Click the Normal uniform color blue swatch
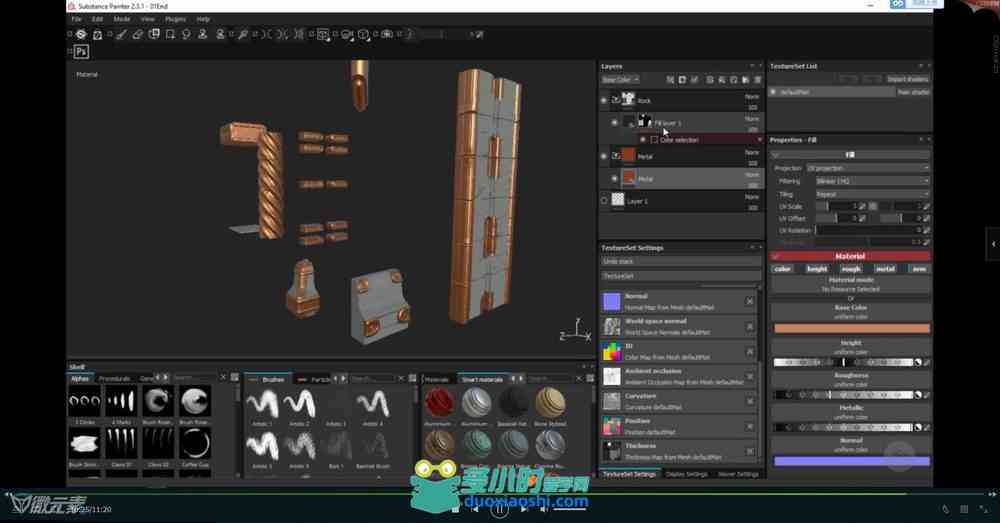This screenshot has width=1000, height=523. pos(851,460)
